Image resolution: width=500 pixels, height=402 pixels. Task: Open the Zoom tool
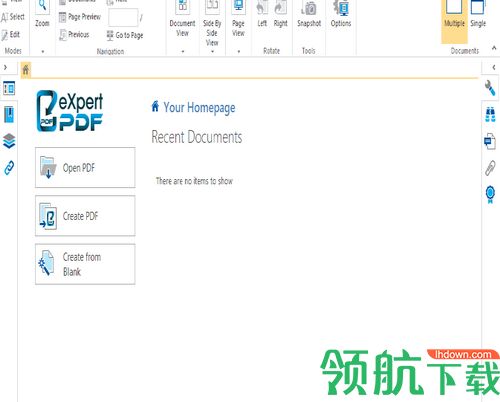42,15
